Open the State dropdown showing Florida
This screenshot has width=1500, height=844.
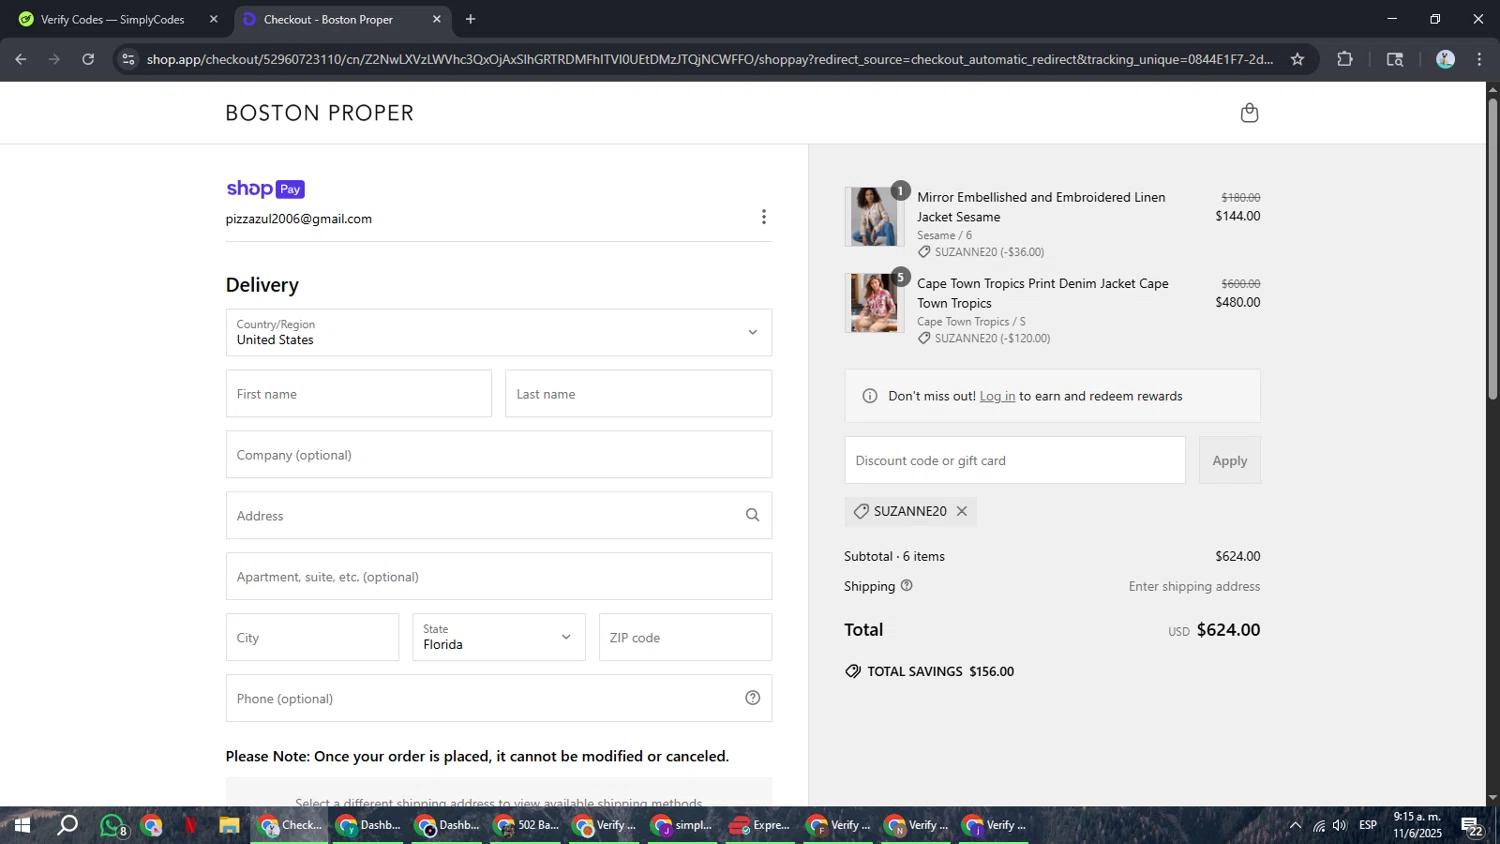coord(499,637)
